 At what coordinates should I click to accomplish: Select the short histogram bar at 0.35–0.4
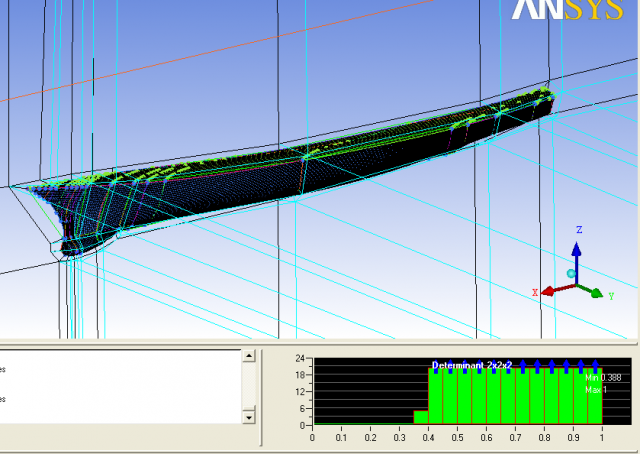pos(421,416)
